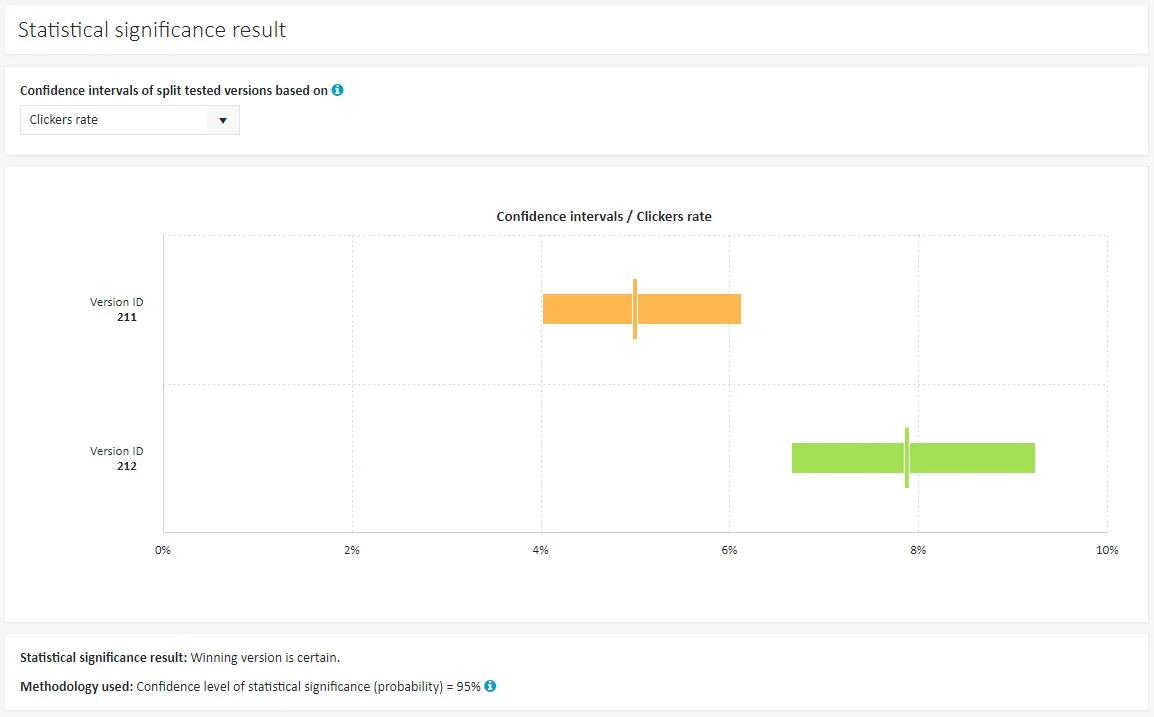This screenshot has height=717, width=1154.
Task: Click the info icon beside the split tested versions label
Action: (x=338, y=90)
